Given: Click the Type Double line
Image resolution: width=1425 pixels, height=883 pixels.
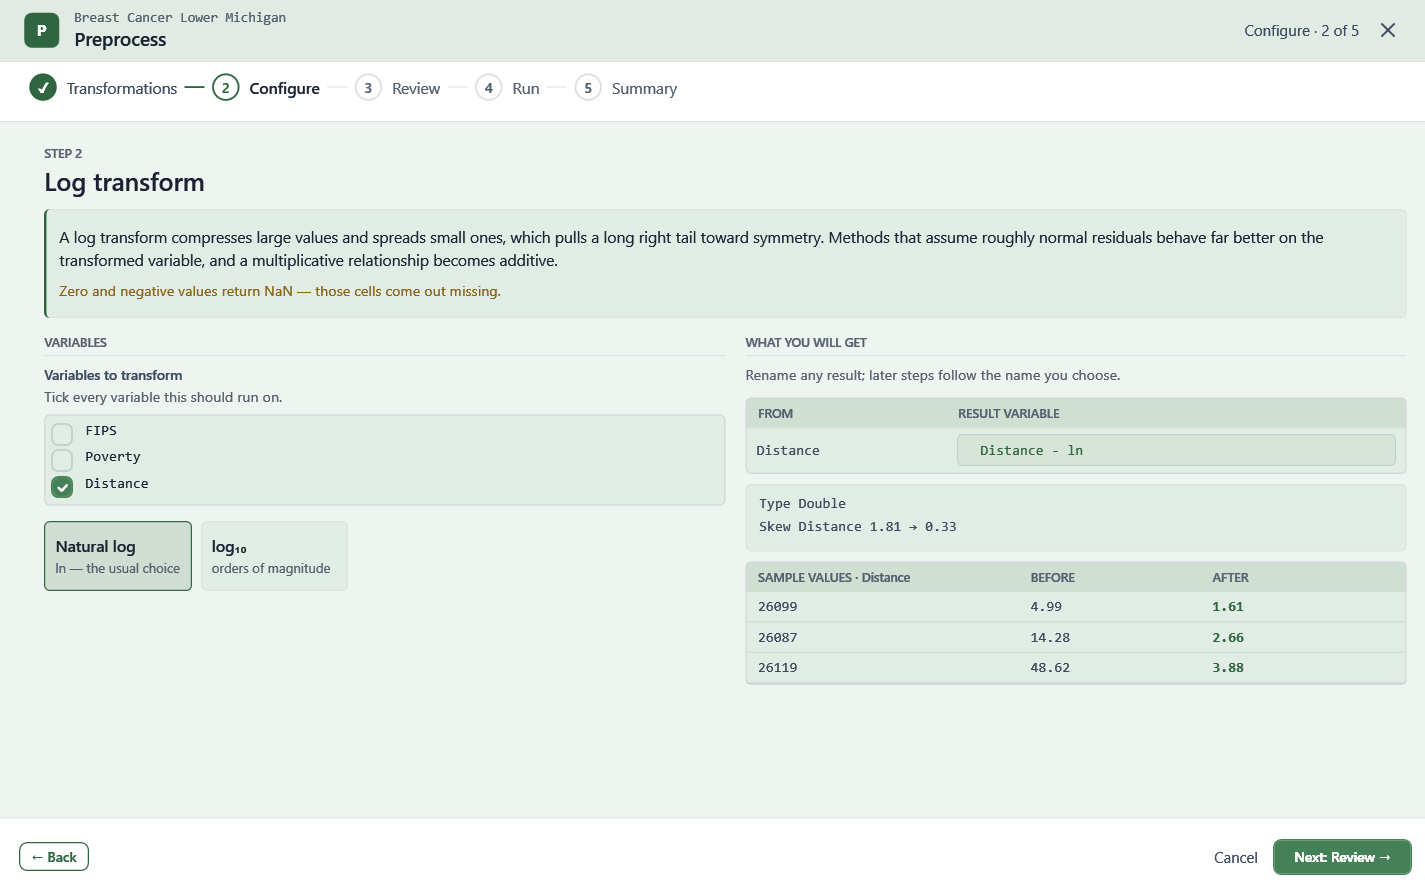Looking at the screenshot, I should click(802, 503).
